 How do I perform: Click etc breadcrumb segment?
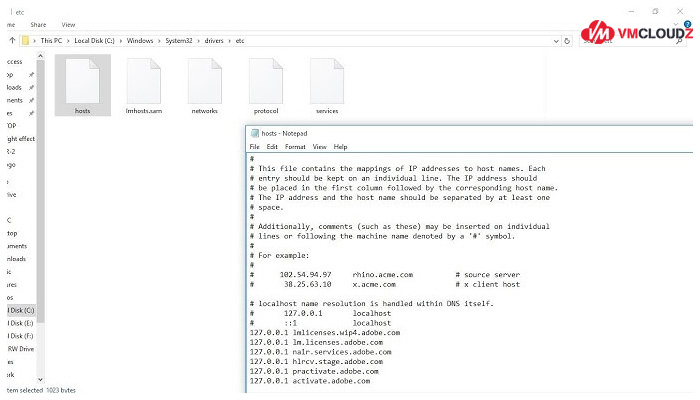tap(240, 41)
